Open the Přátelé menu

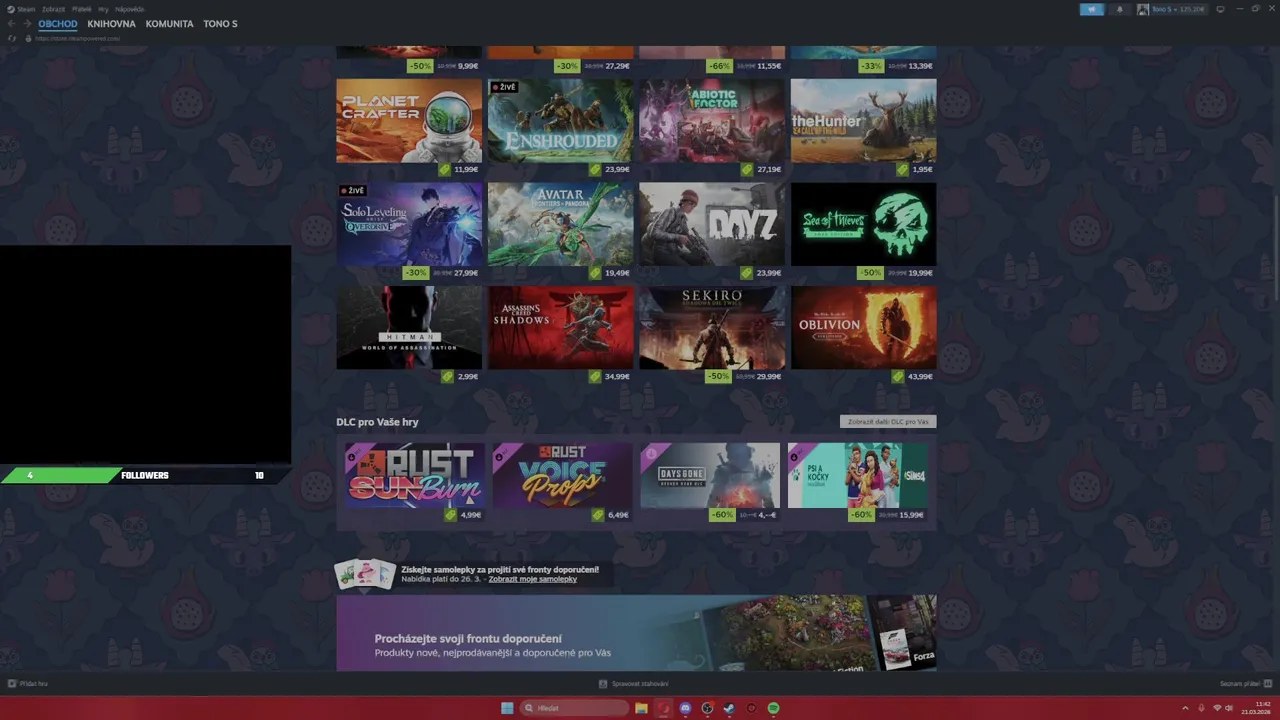coord(81,9)
